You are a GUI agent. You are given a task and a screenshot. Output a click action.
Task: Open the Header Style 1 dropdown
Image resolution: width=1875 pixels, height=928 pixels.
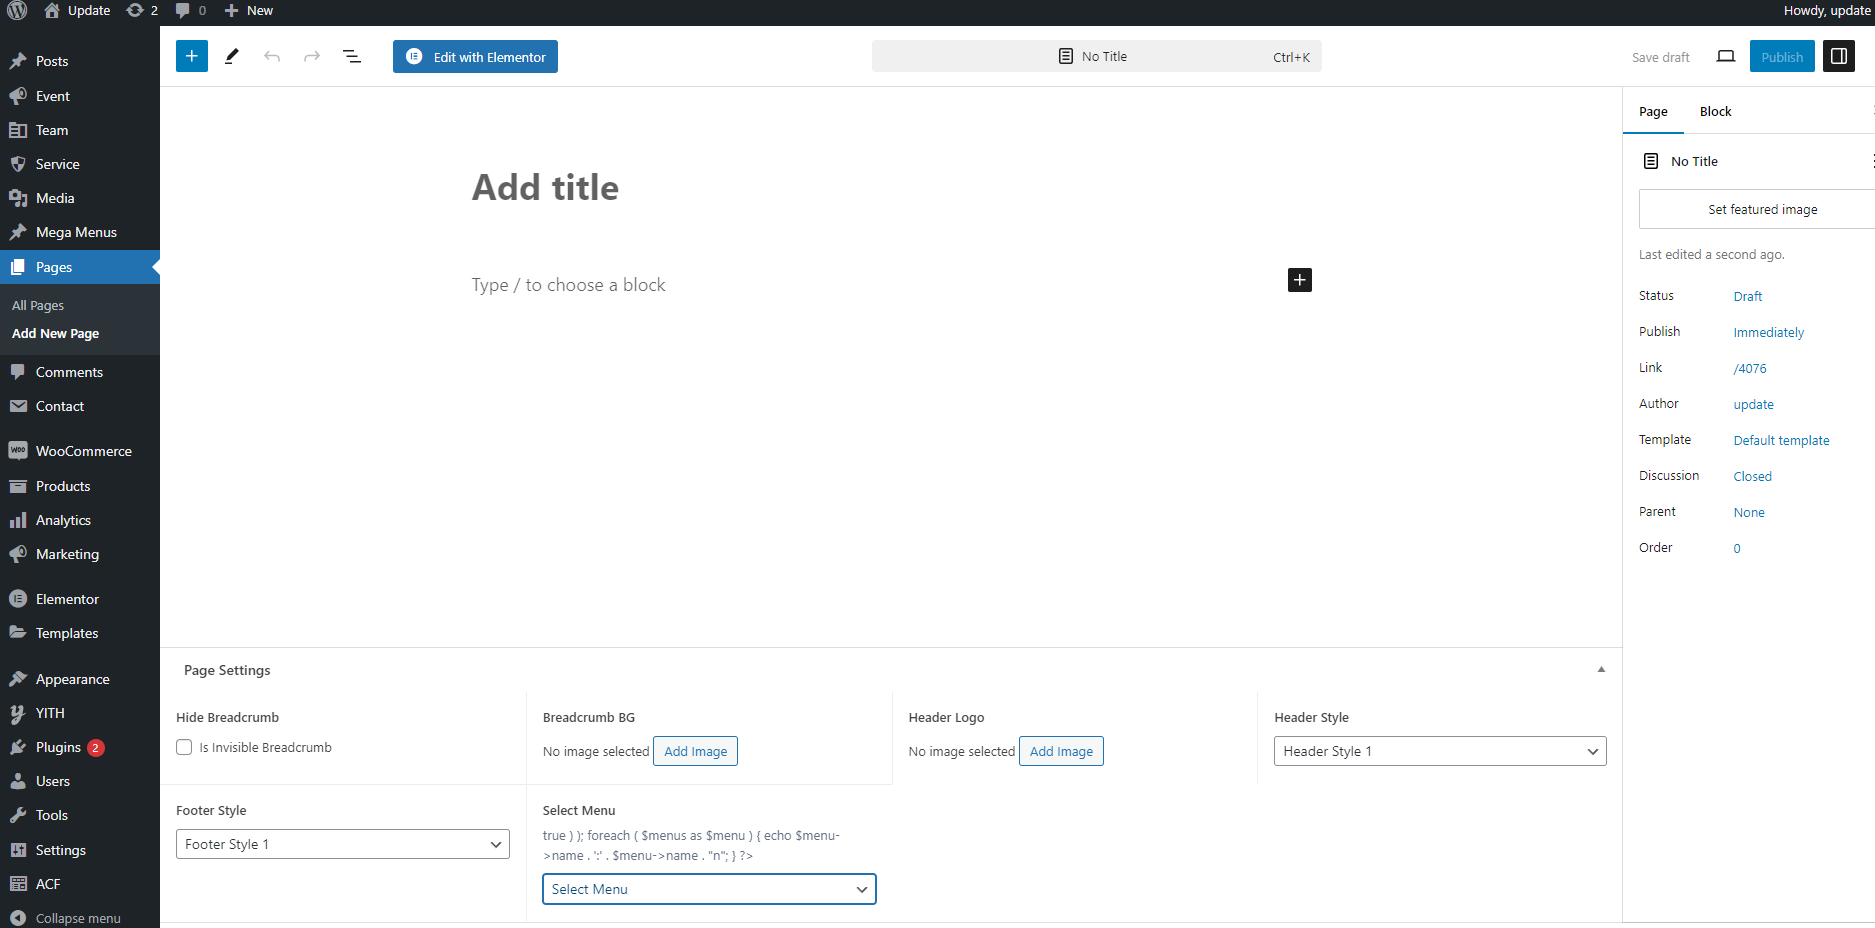1439,751
